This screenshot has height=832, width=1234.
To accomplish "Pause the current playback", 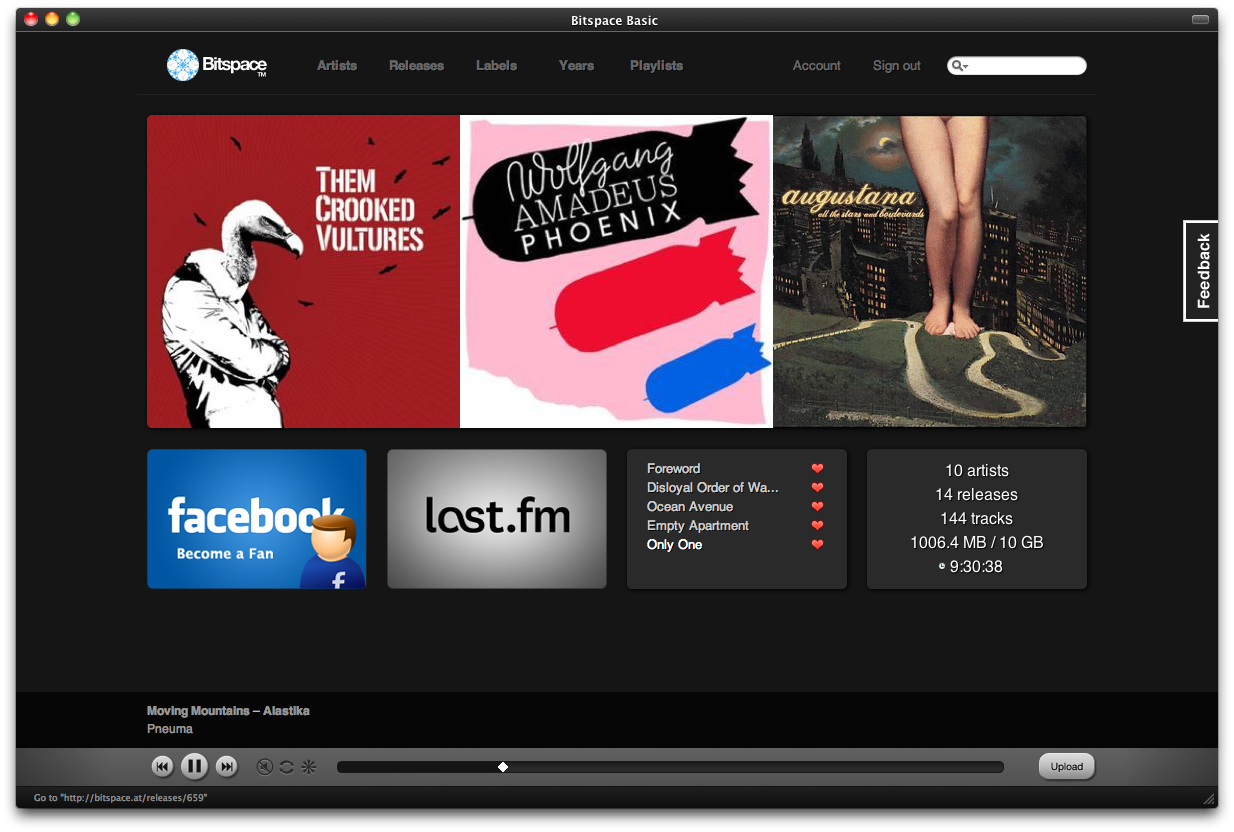I will click(x=195, y=766).
